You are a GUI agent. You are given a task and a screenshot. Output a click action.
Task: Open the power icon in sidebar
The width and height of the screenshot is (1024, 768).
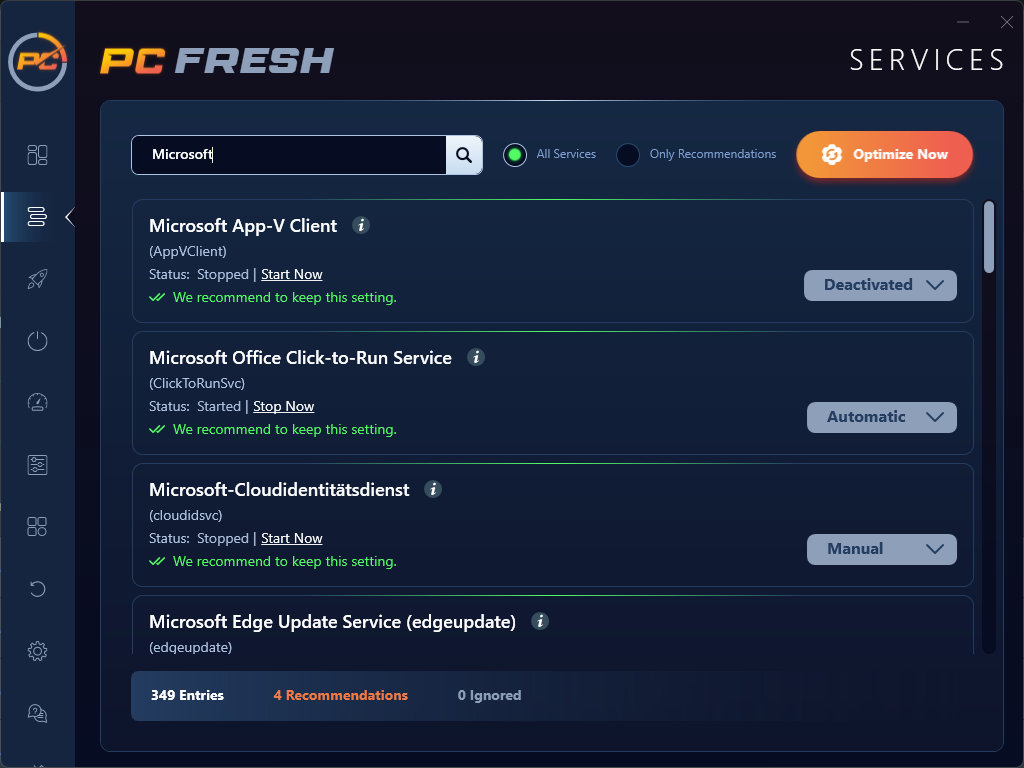[37, 340]
